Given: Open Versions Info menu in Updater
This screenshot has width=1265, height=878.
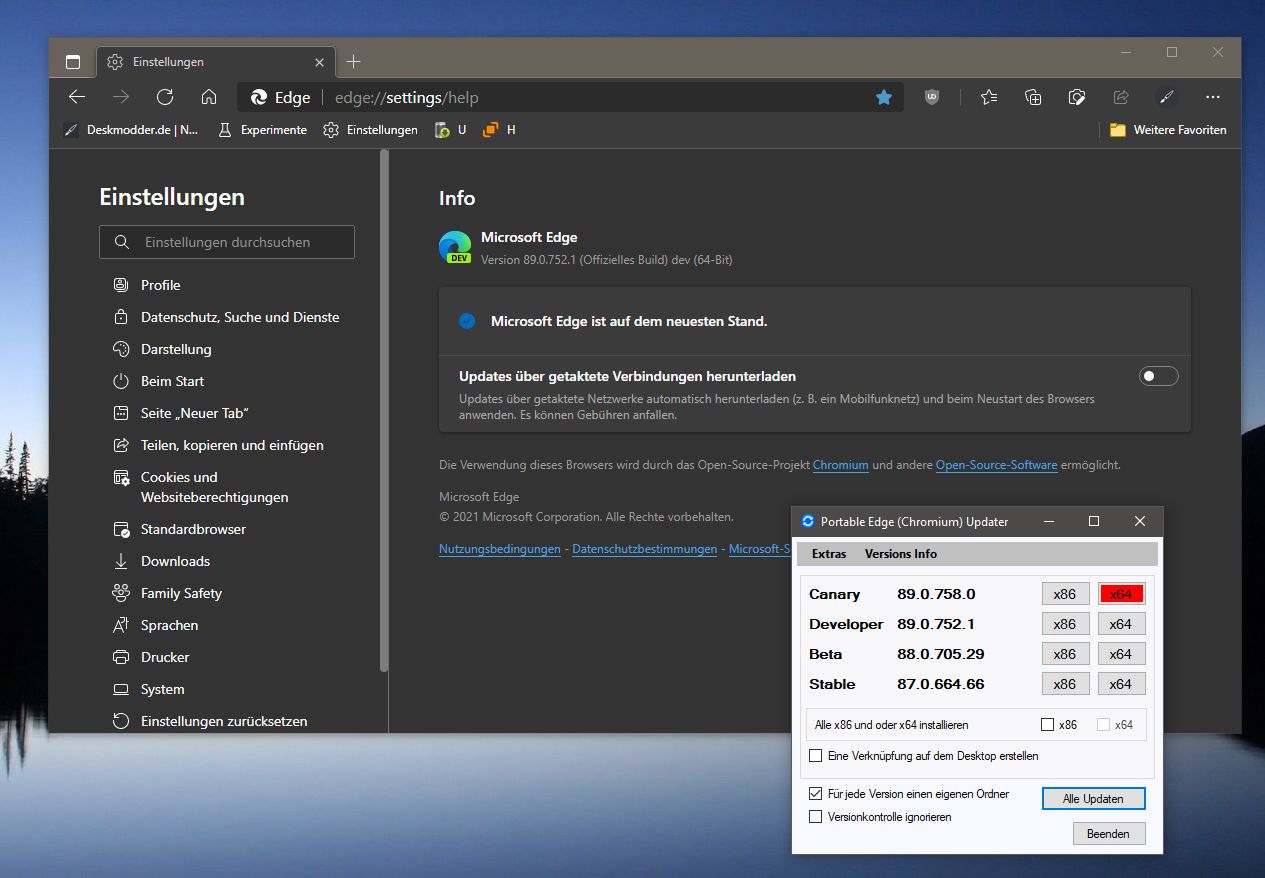Looking at the screenshot, I should pos(901,554).
